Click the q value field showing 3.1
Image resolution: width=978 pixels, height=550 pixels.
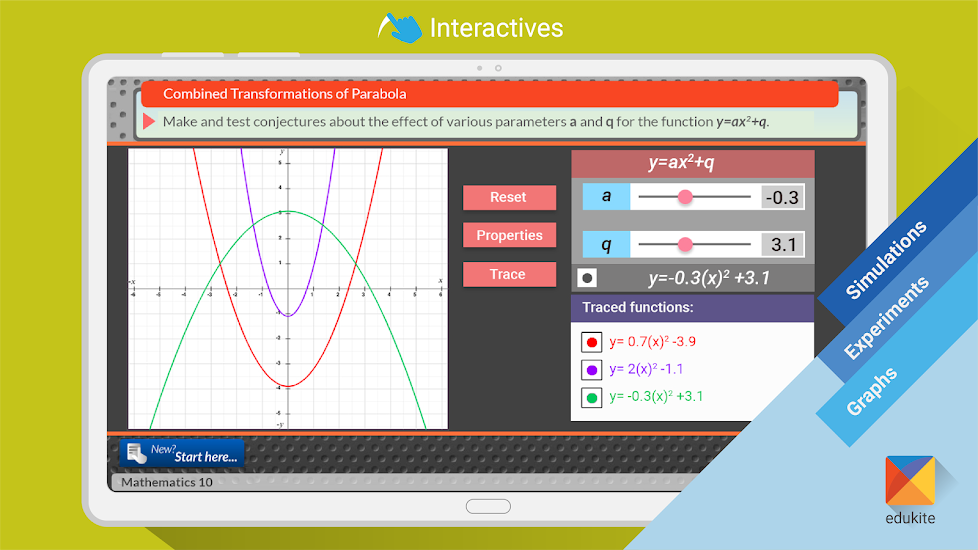click(x=782, y=244)
